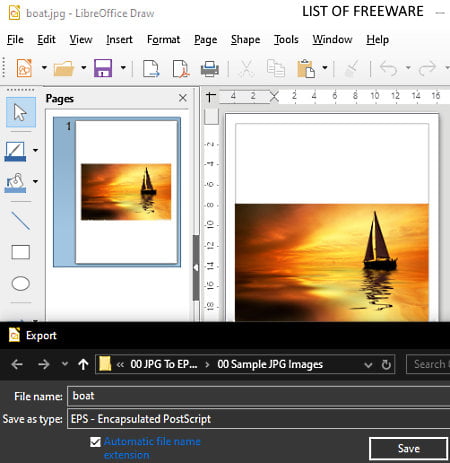
Task: Click the Up one level arrow
Action: 83,364
